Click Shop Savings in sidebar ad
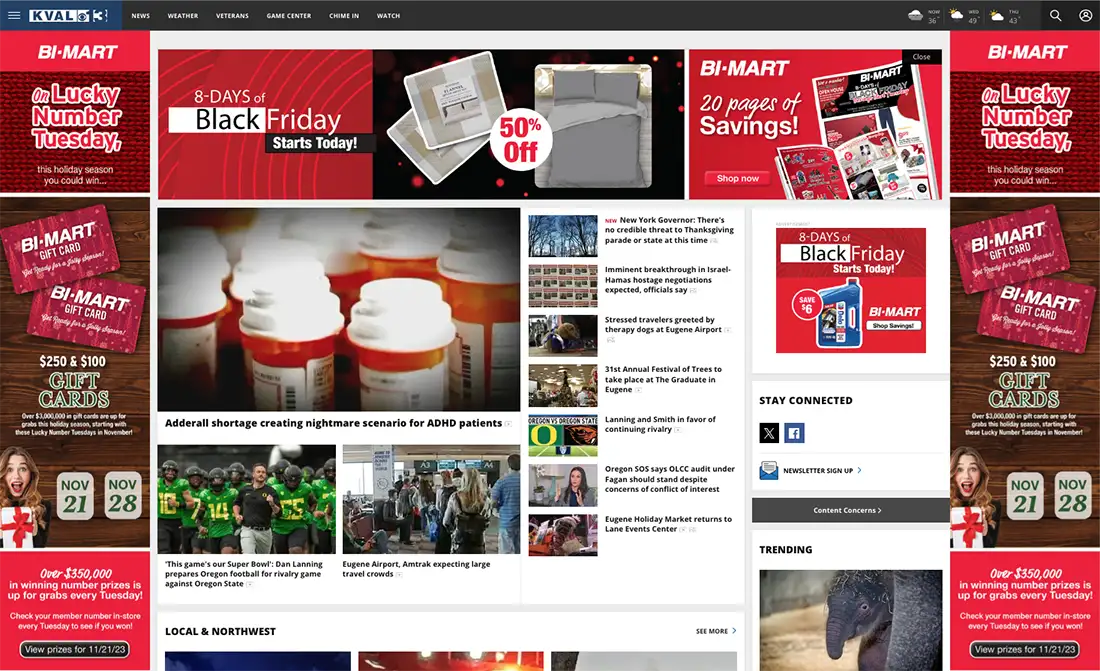 (893, 326)
